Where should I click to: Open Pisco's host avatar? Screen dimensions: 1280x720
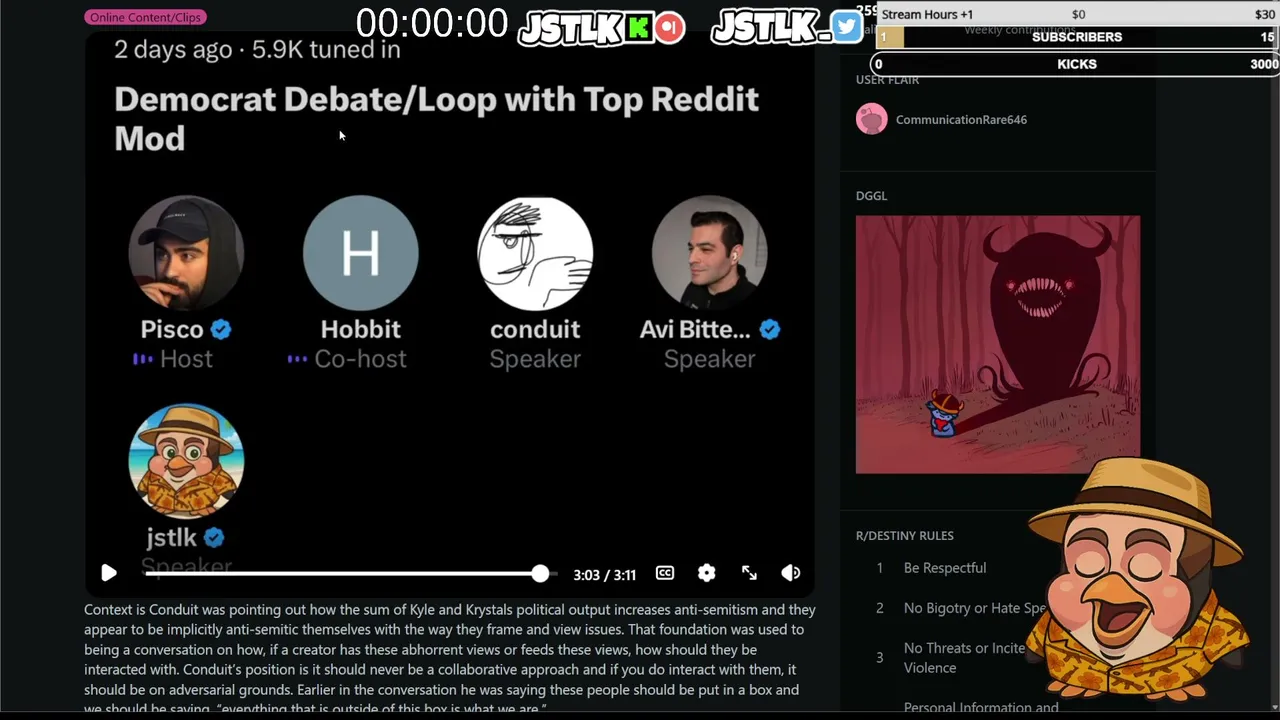point(186,253)
